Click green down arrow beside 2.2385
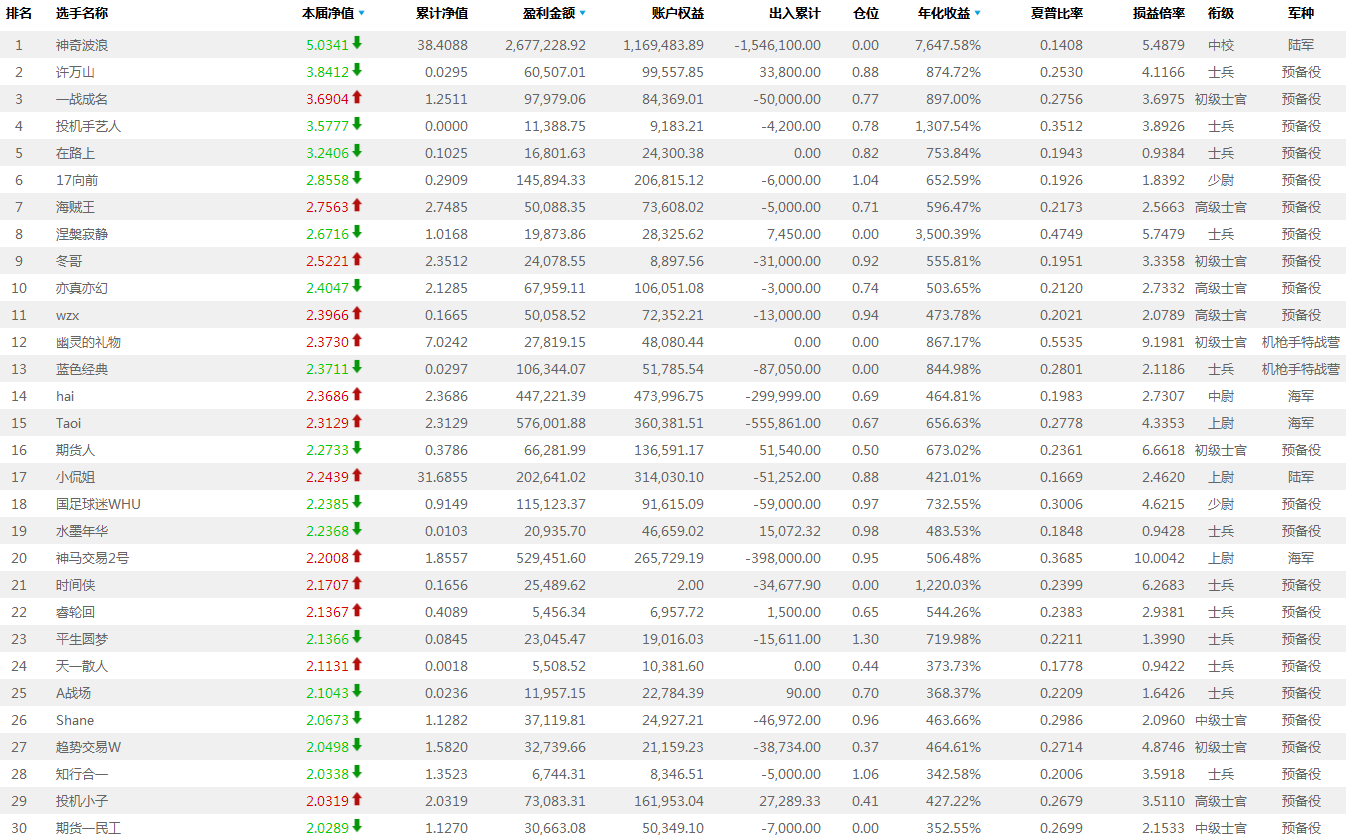 pos(357,502)
